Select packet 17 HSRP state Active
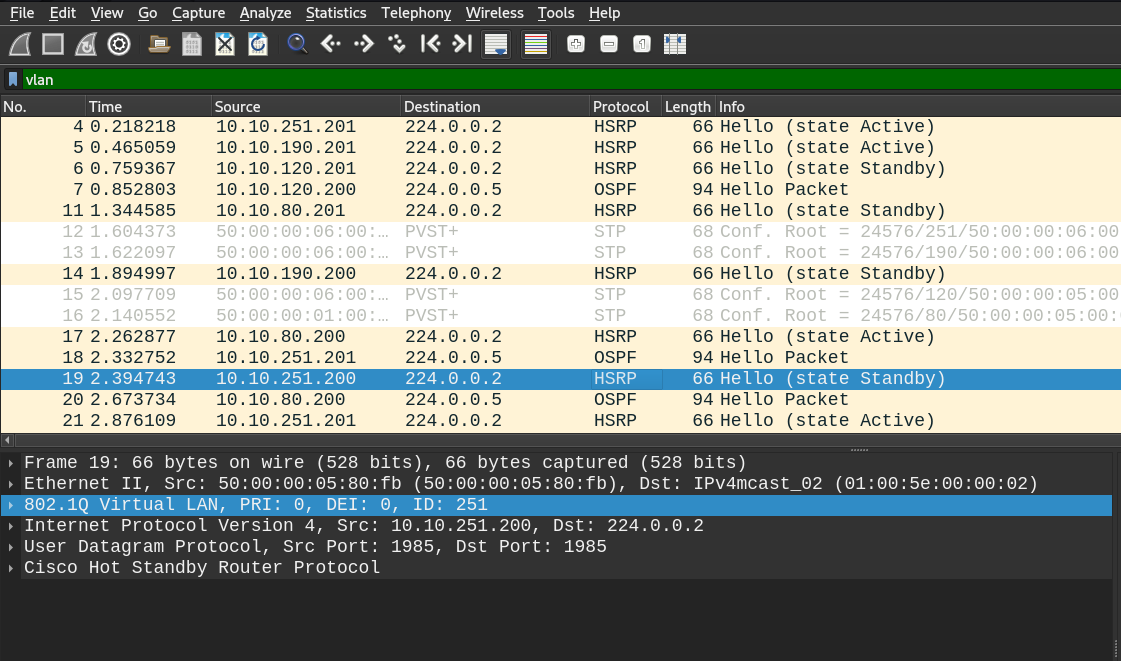The height and width of the screenshot is (661, 1121). (x=560, y=337)
